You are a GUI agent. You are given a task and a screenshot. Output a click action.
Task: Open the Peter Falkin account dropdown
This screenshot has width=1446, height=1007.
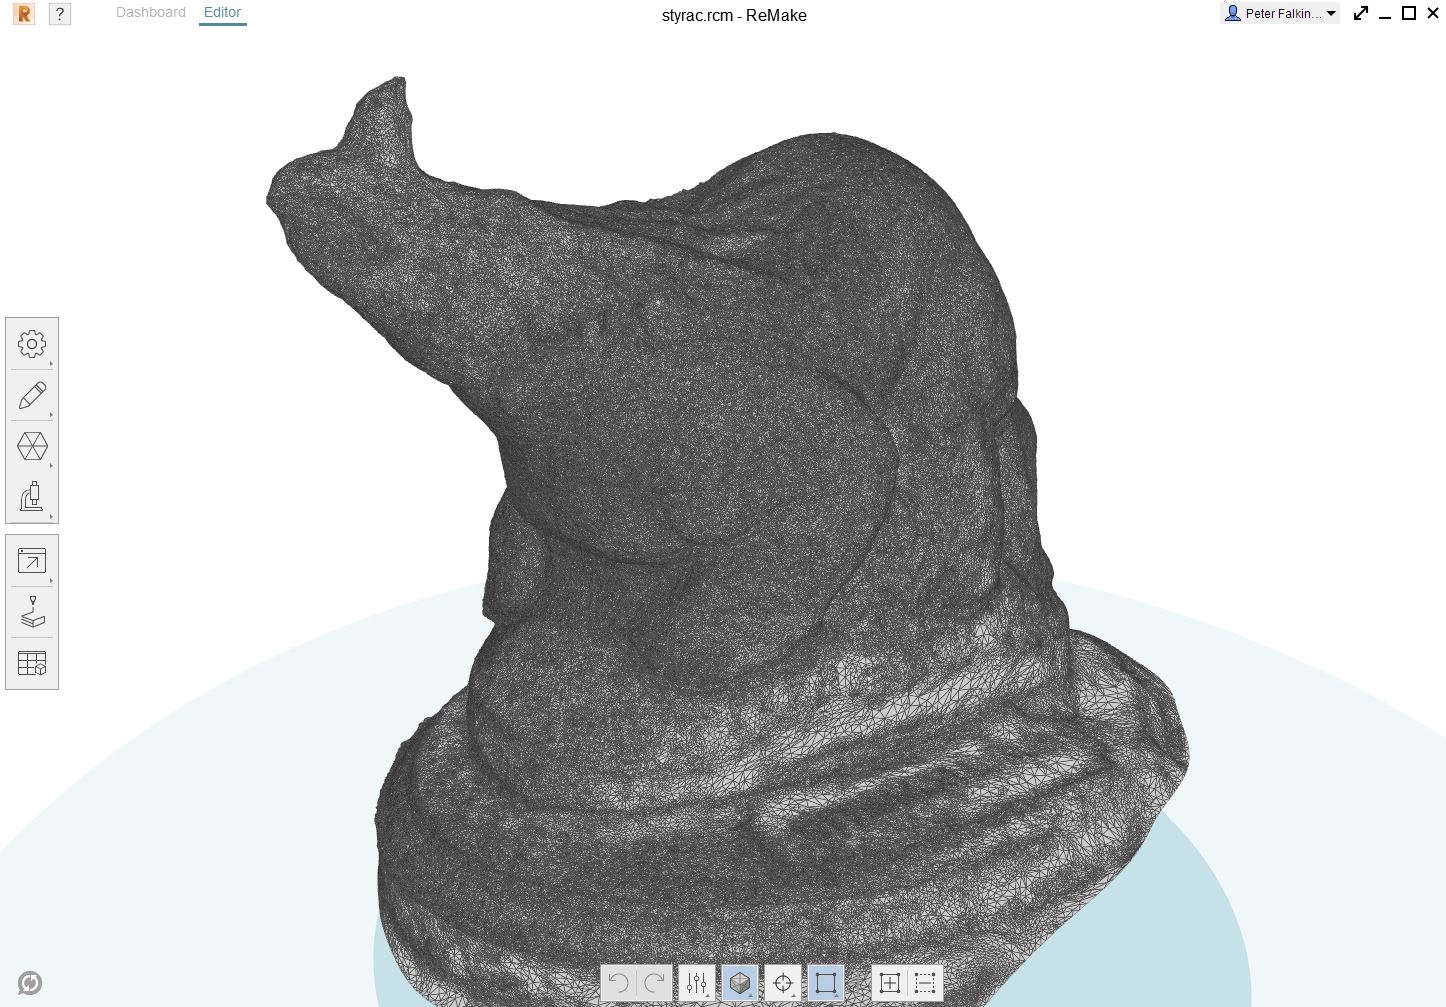click(x=1280, y=13)
